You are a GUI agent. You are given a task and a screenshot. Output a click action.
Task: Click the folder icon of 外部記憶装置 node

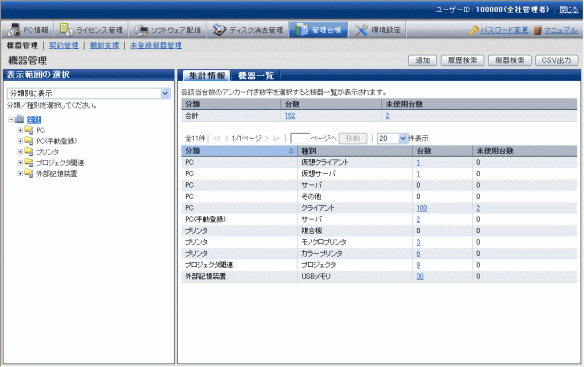tap(29, 174)
